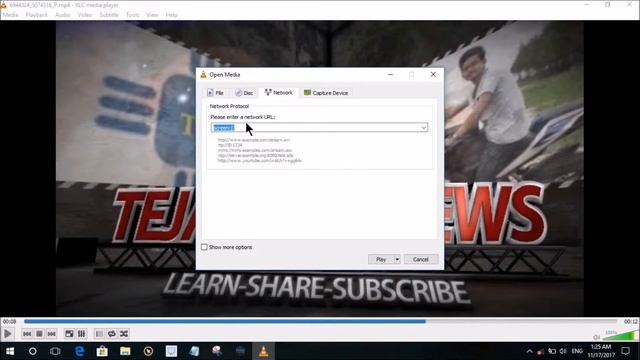Image resolution: width=640 pixels, height=360 pixels.
Task: Switch to Disc tab in Open Media
Action: click(244, 93)
